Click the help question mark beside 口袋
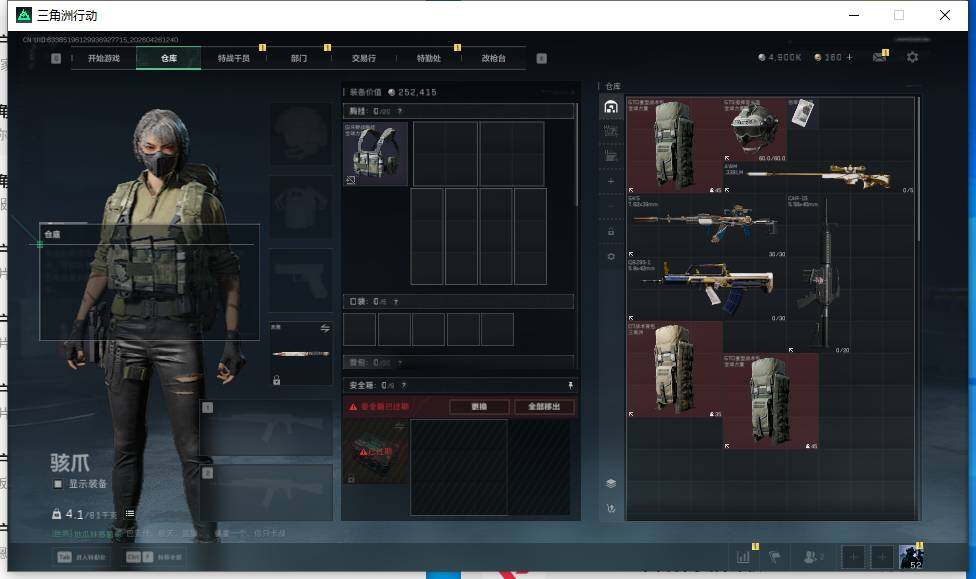The width and height of the screenshot is (976, 579). (396, 302)
